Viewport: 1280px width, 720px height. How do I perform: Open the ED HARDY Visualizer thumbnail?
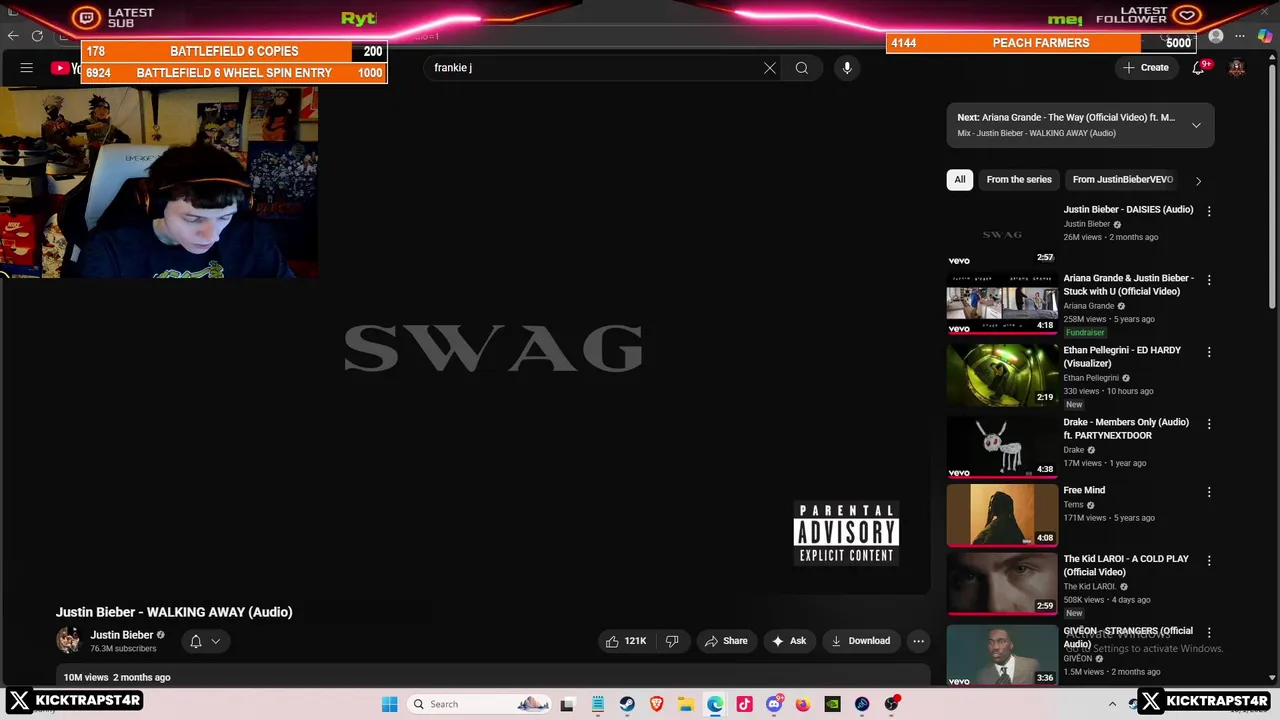1002,375
